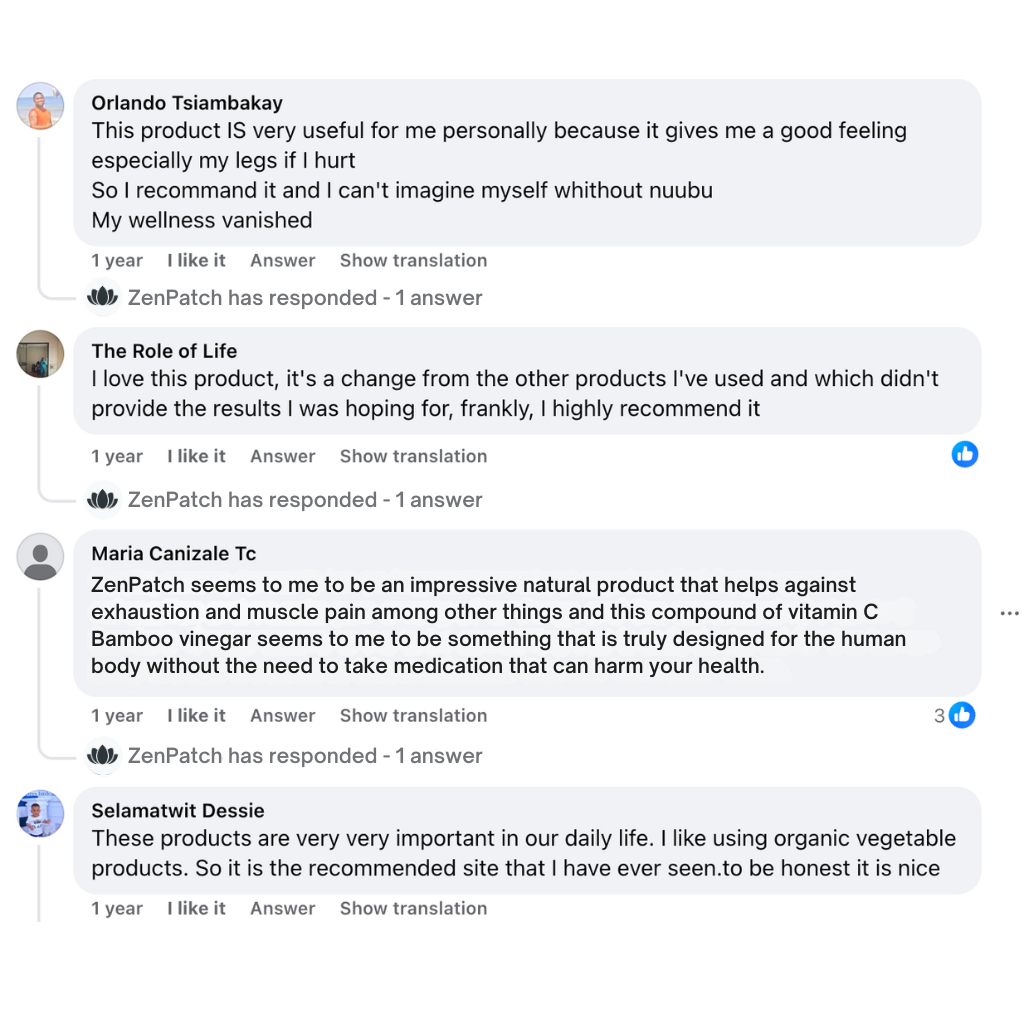The width and height of the screenshot is (1024, 1024).
Task: Click the like reaction icon on The Role of Life comment
Action: click(x=964, y=454)
